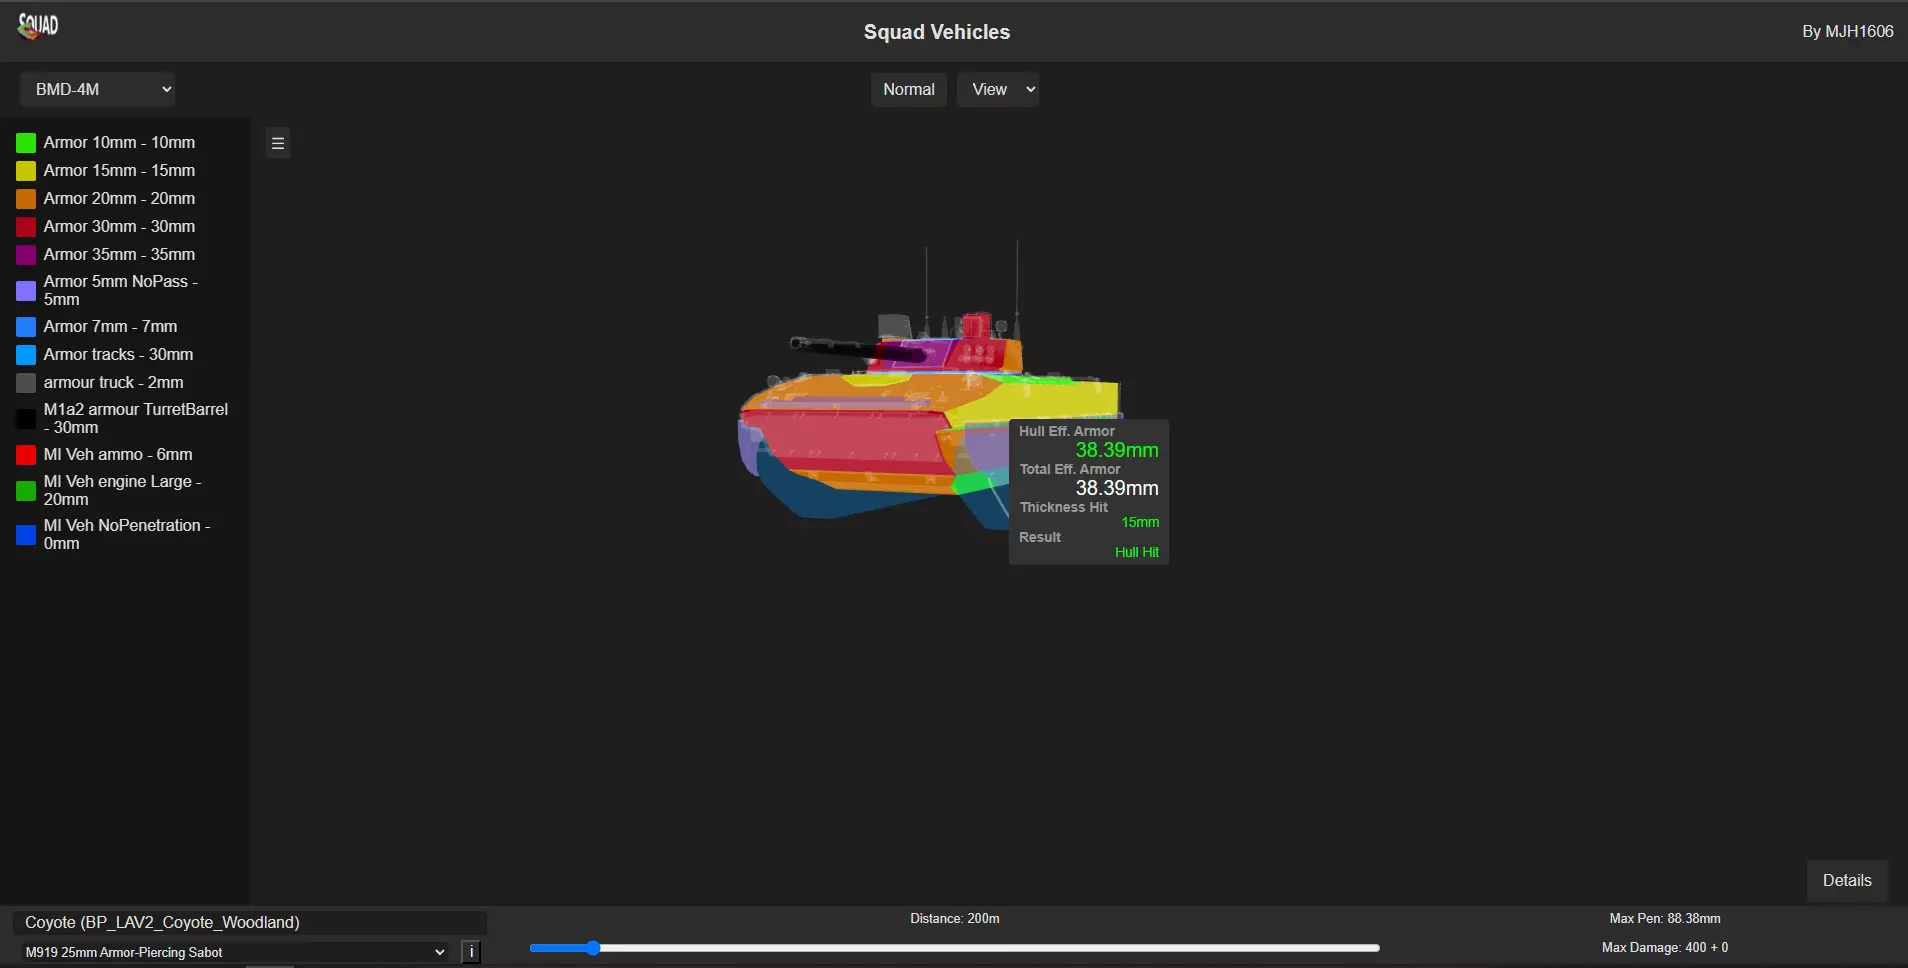Click the By MJH1606 author credit

click(x=1847, y=31)
